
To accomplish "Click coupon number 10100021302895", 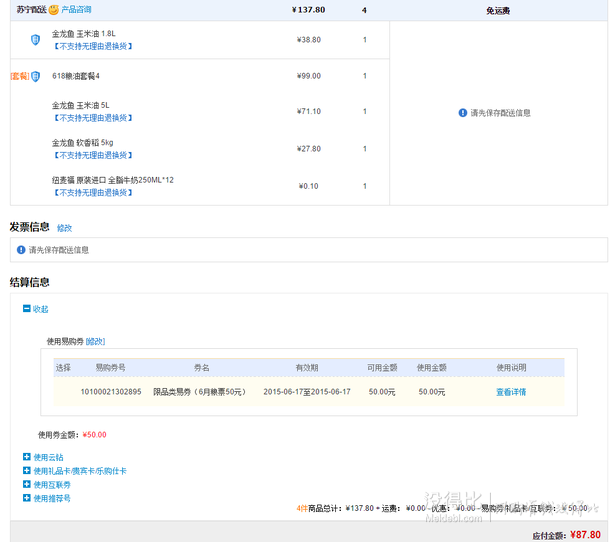I will pos(111,392).
